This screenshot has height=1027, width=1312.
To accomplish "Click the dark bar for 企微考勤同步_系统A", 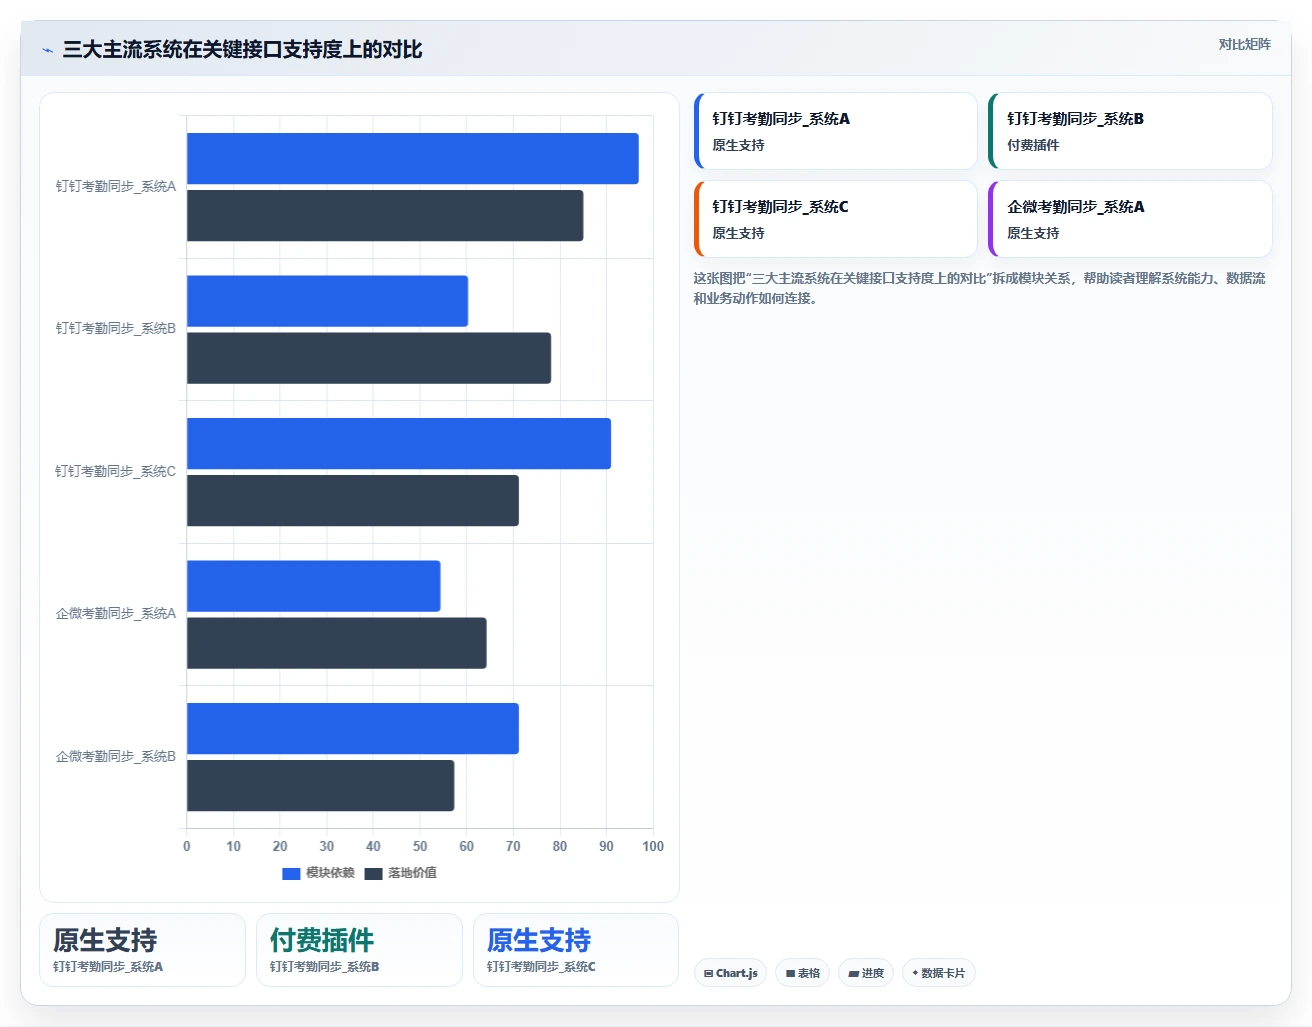I will (x=337, y=643).
